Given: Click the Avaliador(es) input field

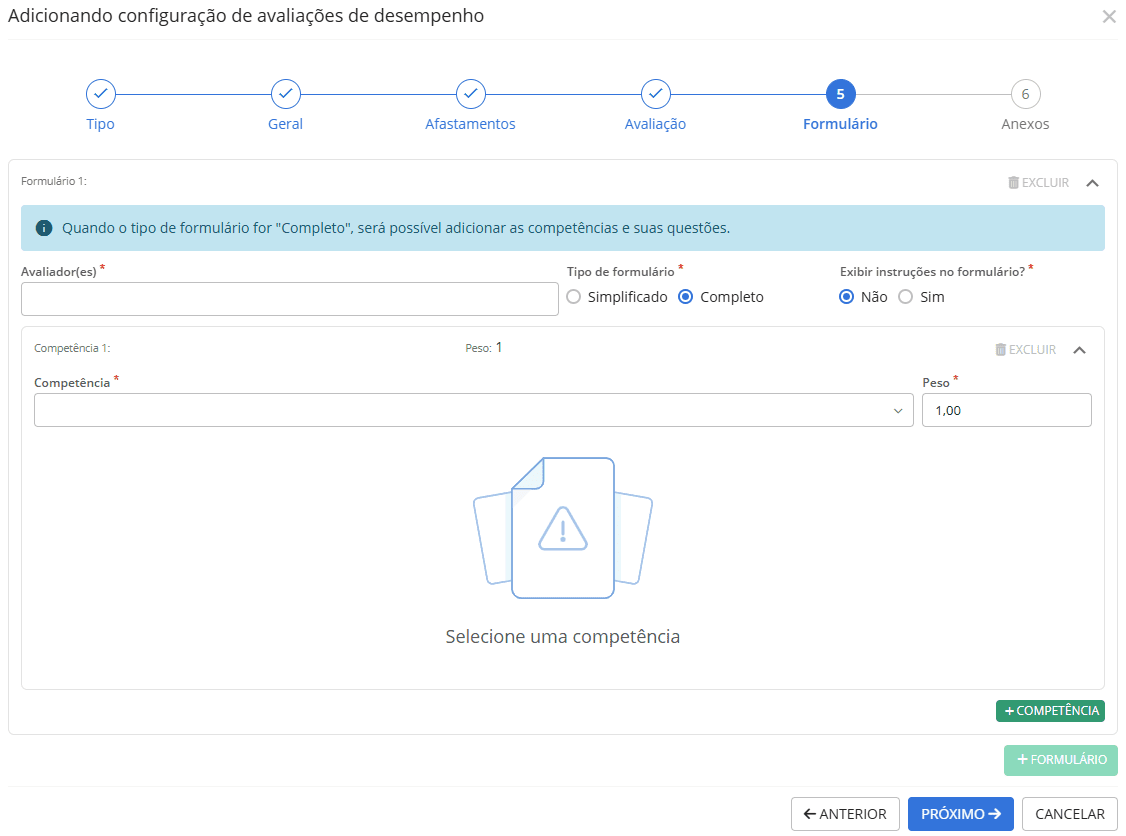Looking at the screenshot, I should tap(289, 299).
